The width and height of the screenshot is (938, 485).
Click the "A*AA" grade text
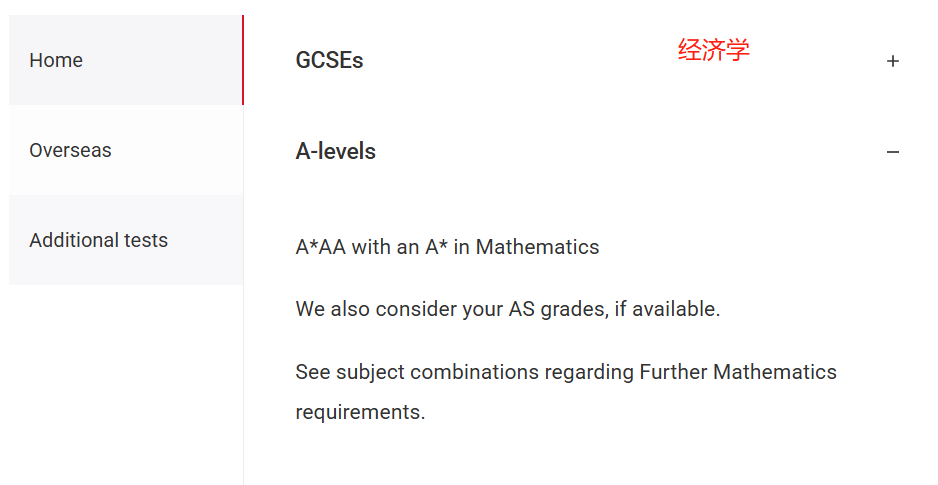click(320, 247)
